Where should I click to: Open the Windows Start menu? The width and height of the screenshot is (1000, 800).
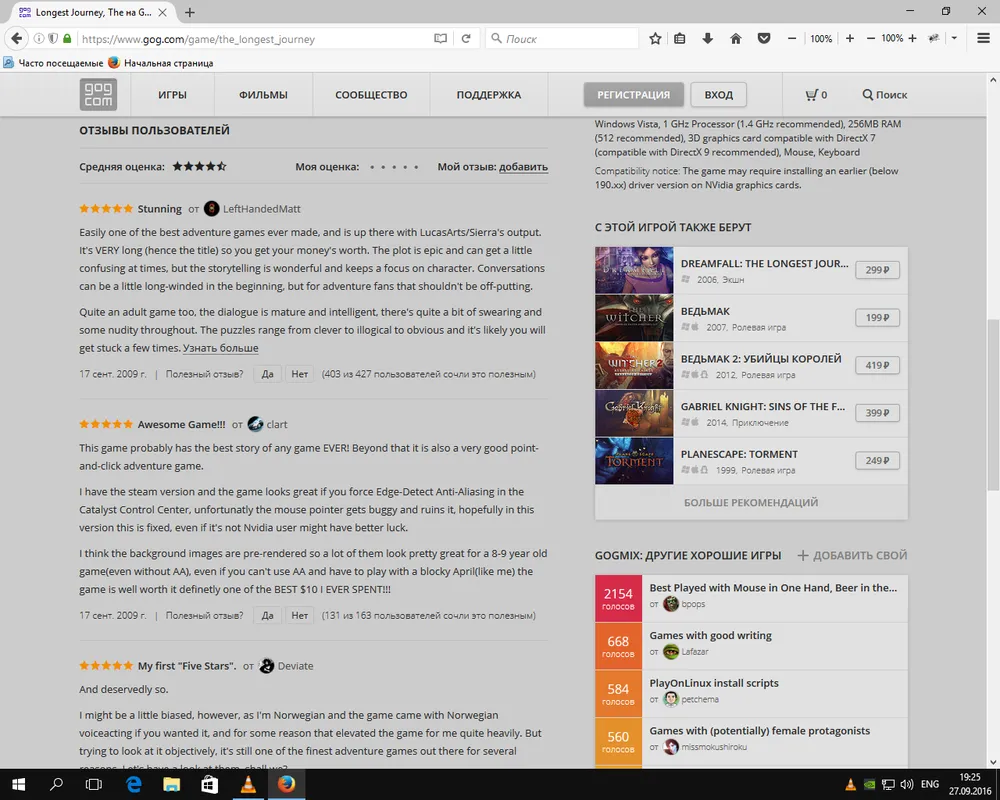tap(18, 784)
